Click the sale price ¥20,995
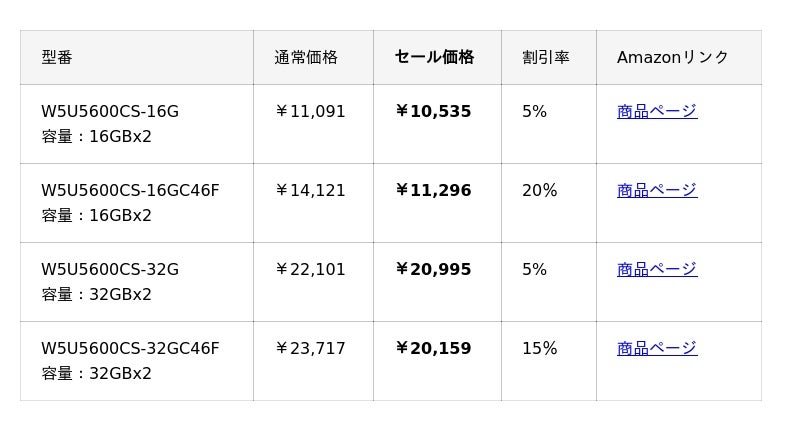 pyautogui.click(x=433, y=269)
